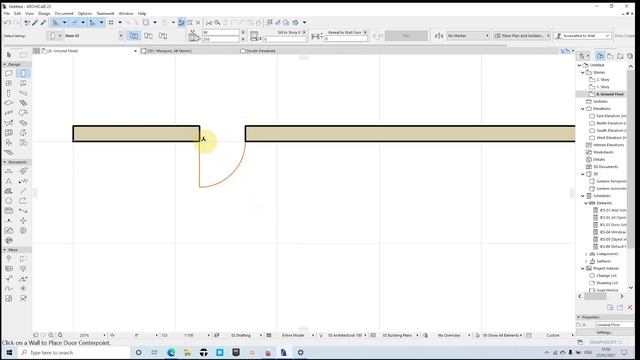Collapse the Schedules tree node

(x=583, y=196)
